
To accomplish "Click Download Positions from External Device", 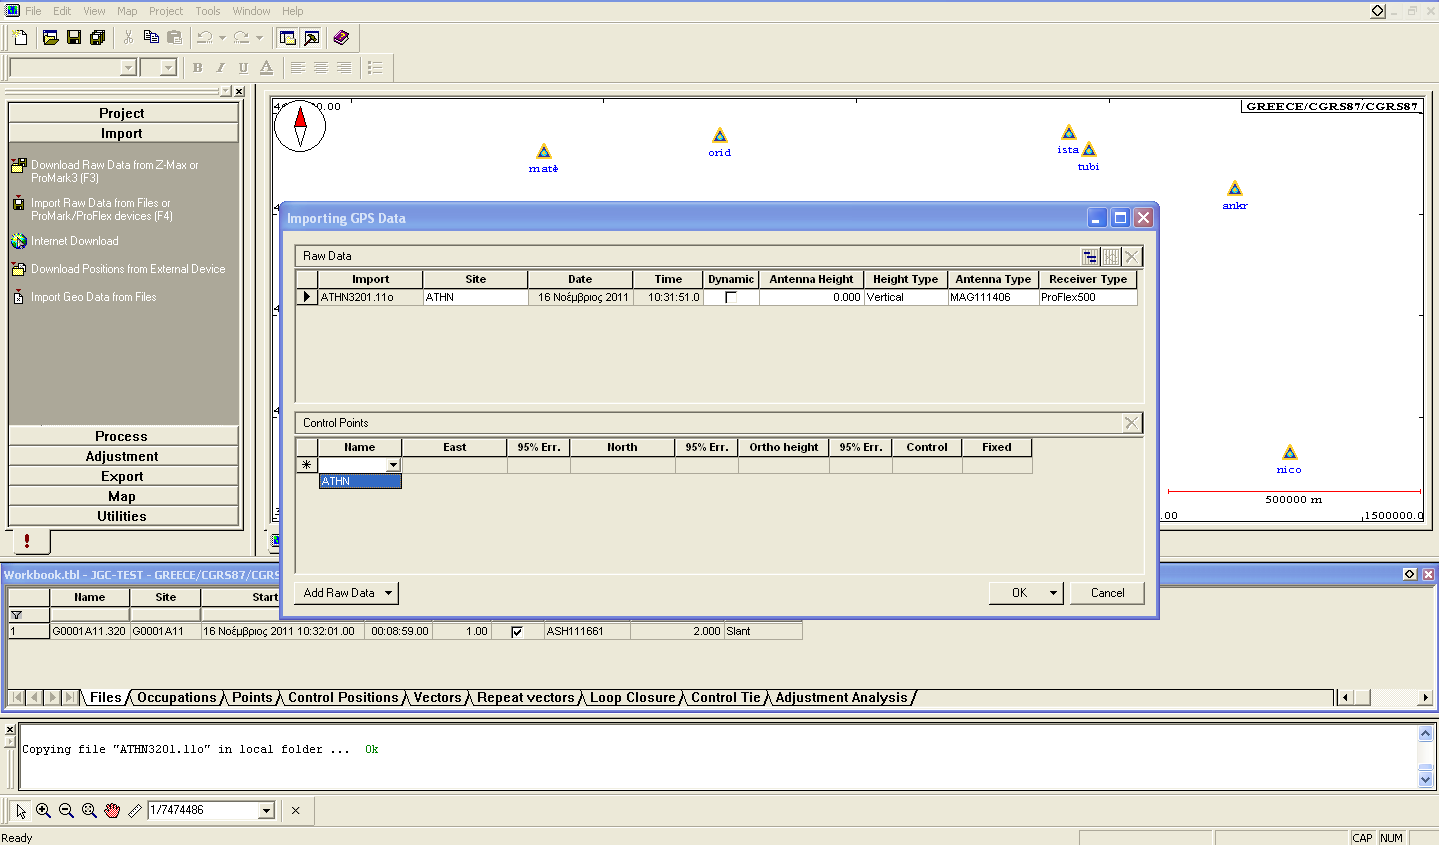I will pos(127,269).
